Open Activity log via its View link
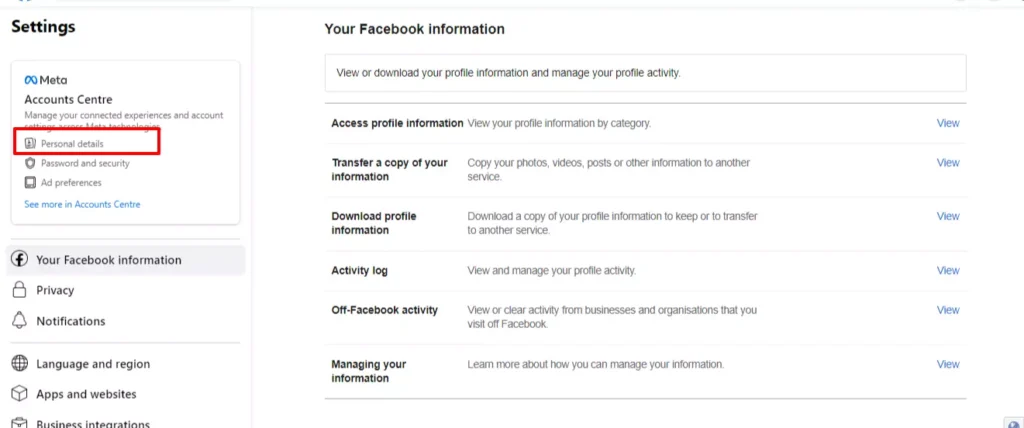This screenshot has height=428, width=1024. [947, 270]
